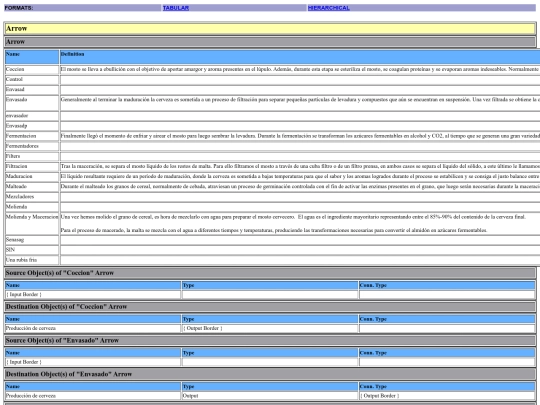Select the Control name cell
The width and height of the screenshot is (540, 405).
coord(32,80)
